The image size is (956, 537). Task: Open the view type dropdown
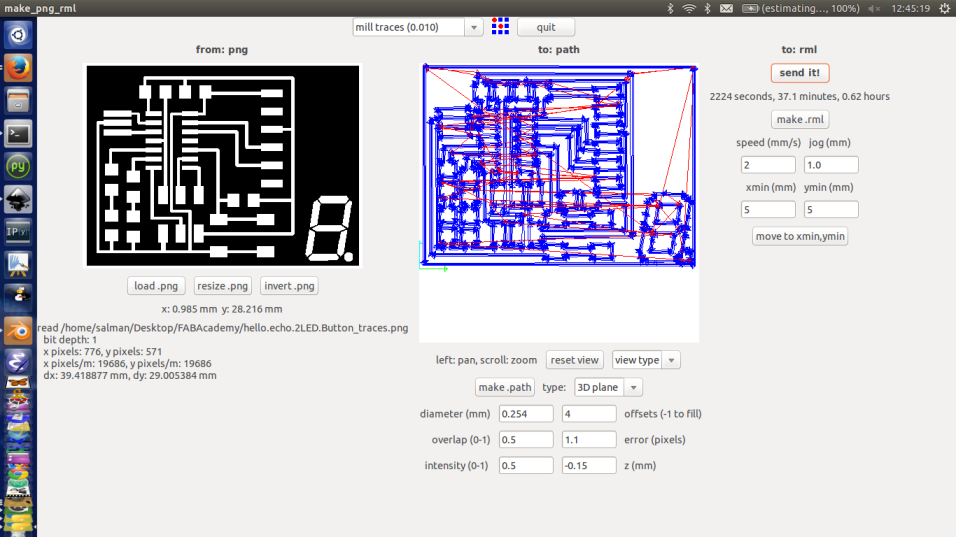point(646,360)
